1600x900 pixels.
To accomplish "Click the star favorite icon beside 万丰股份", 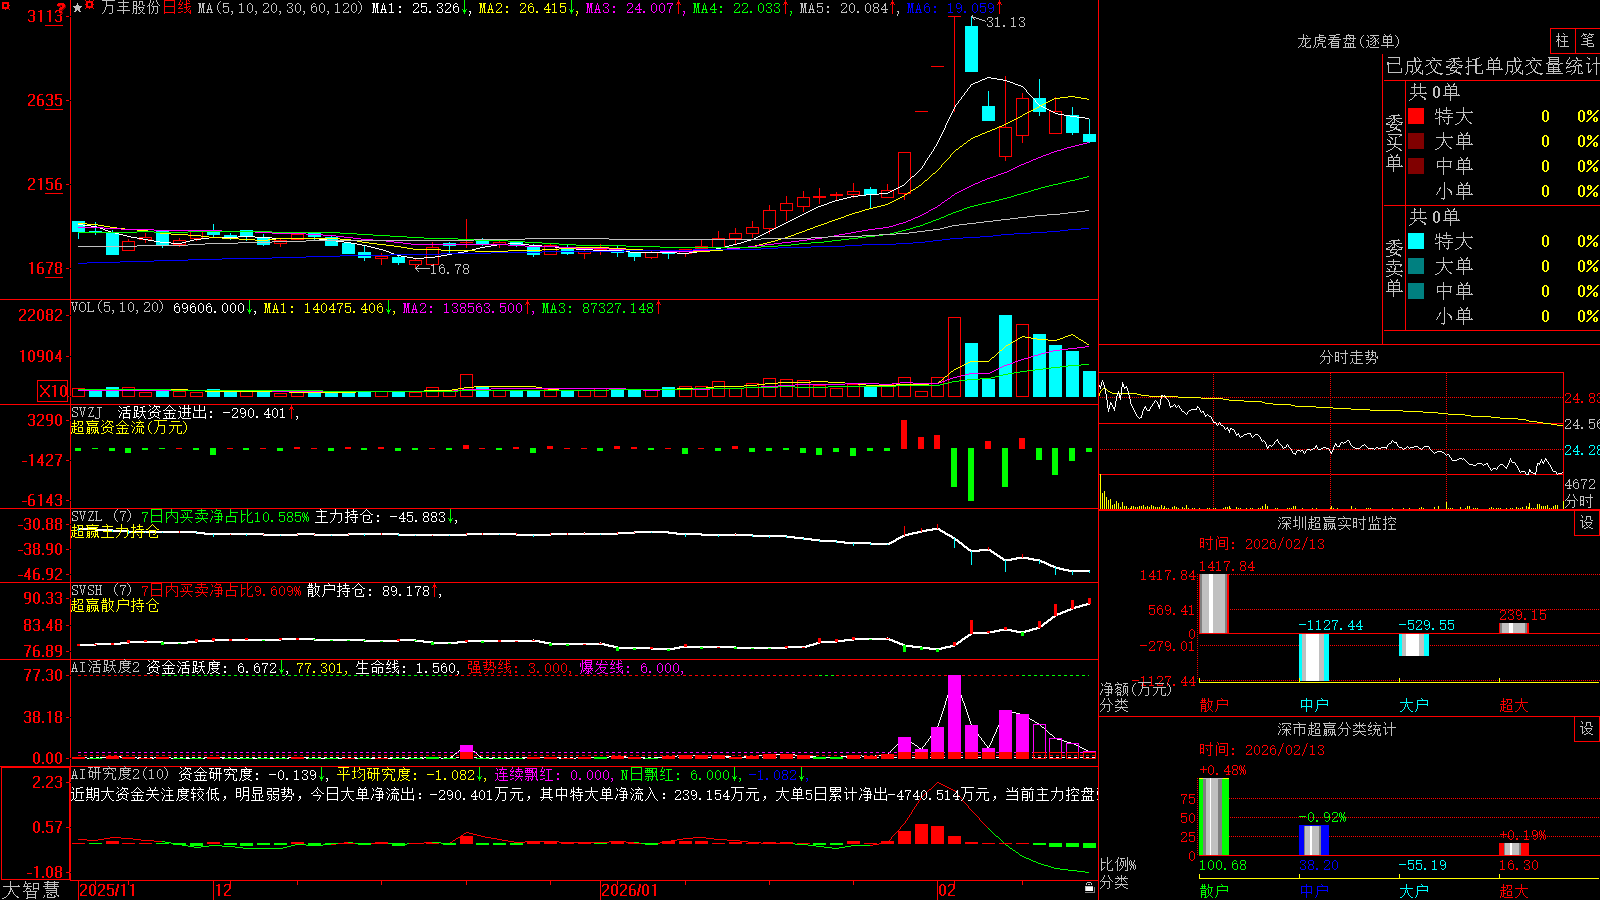I will pos(78,8).
